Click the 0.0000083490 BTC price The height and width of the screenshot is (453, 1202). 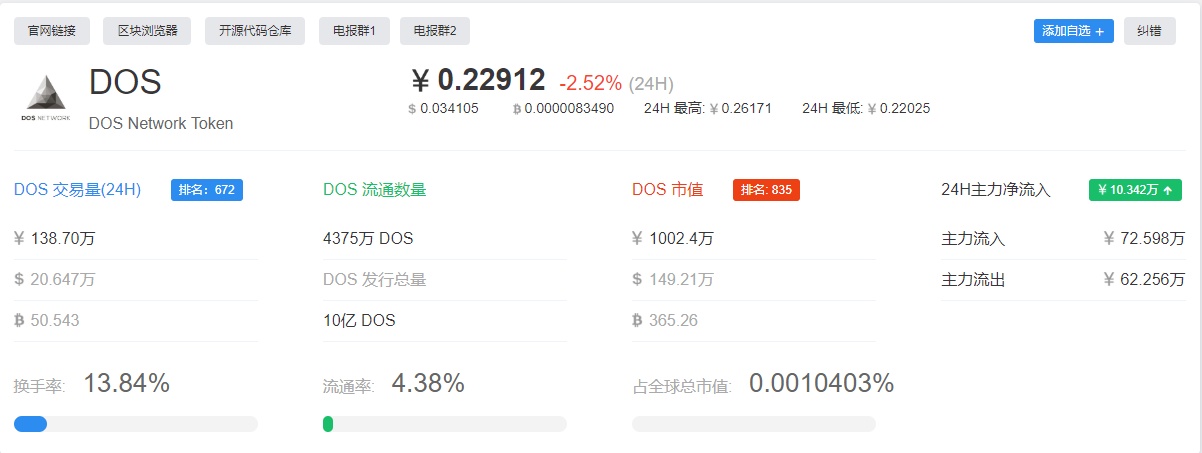pos(563,108)
